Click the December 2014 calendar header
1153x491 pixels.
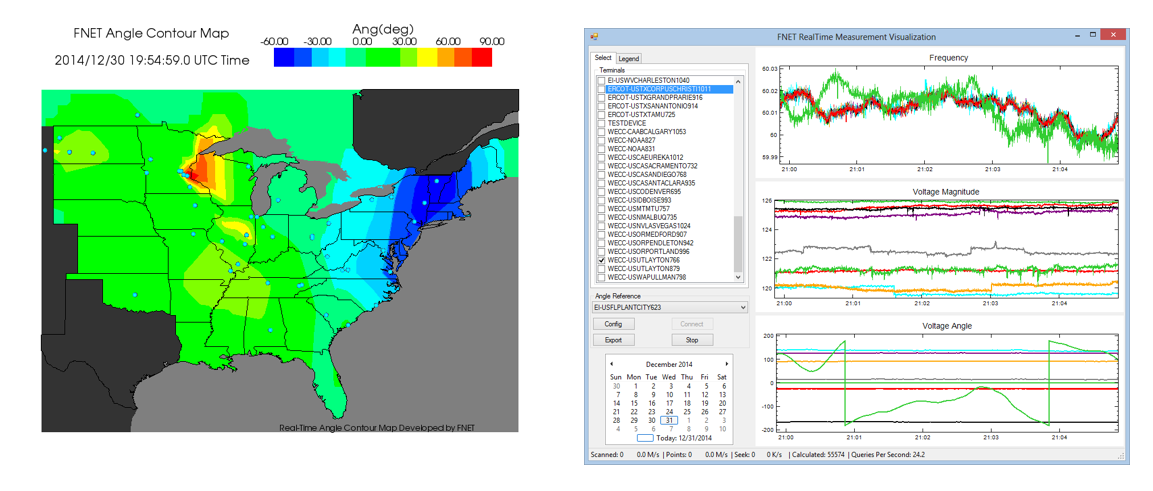(x=669, y=364)
